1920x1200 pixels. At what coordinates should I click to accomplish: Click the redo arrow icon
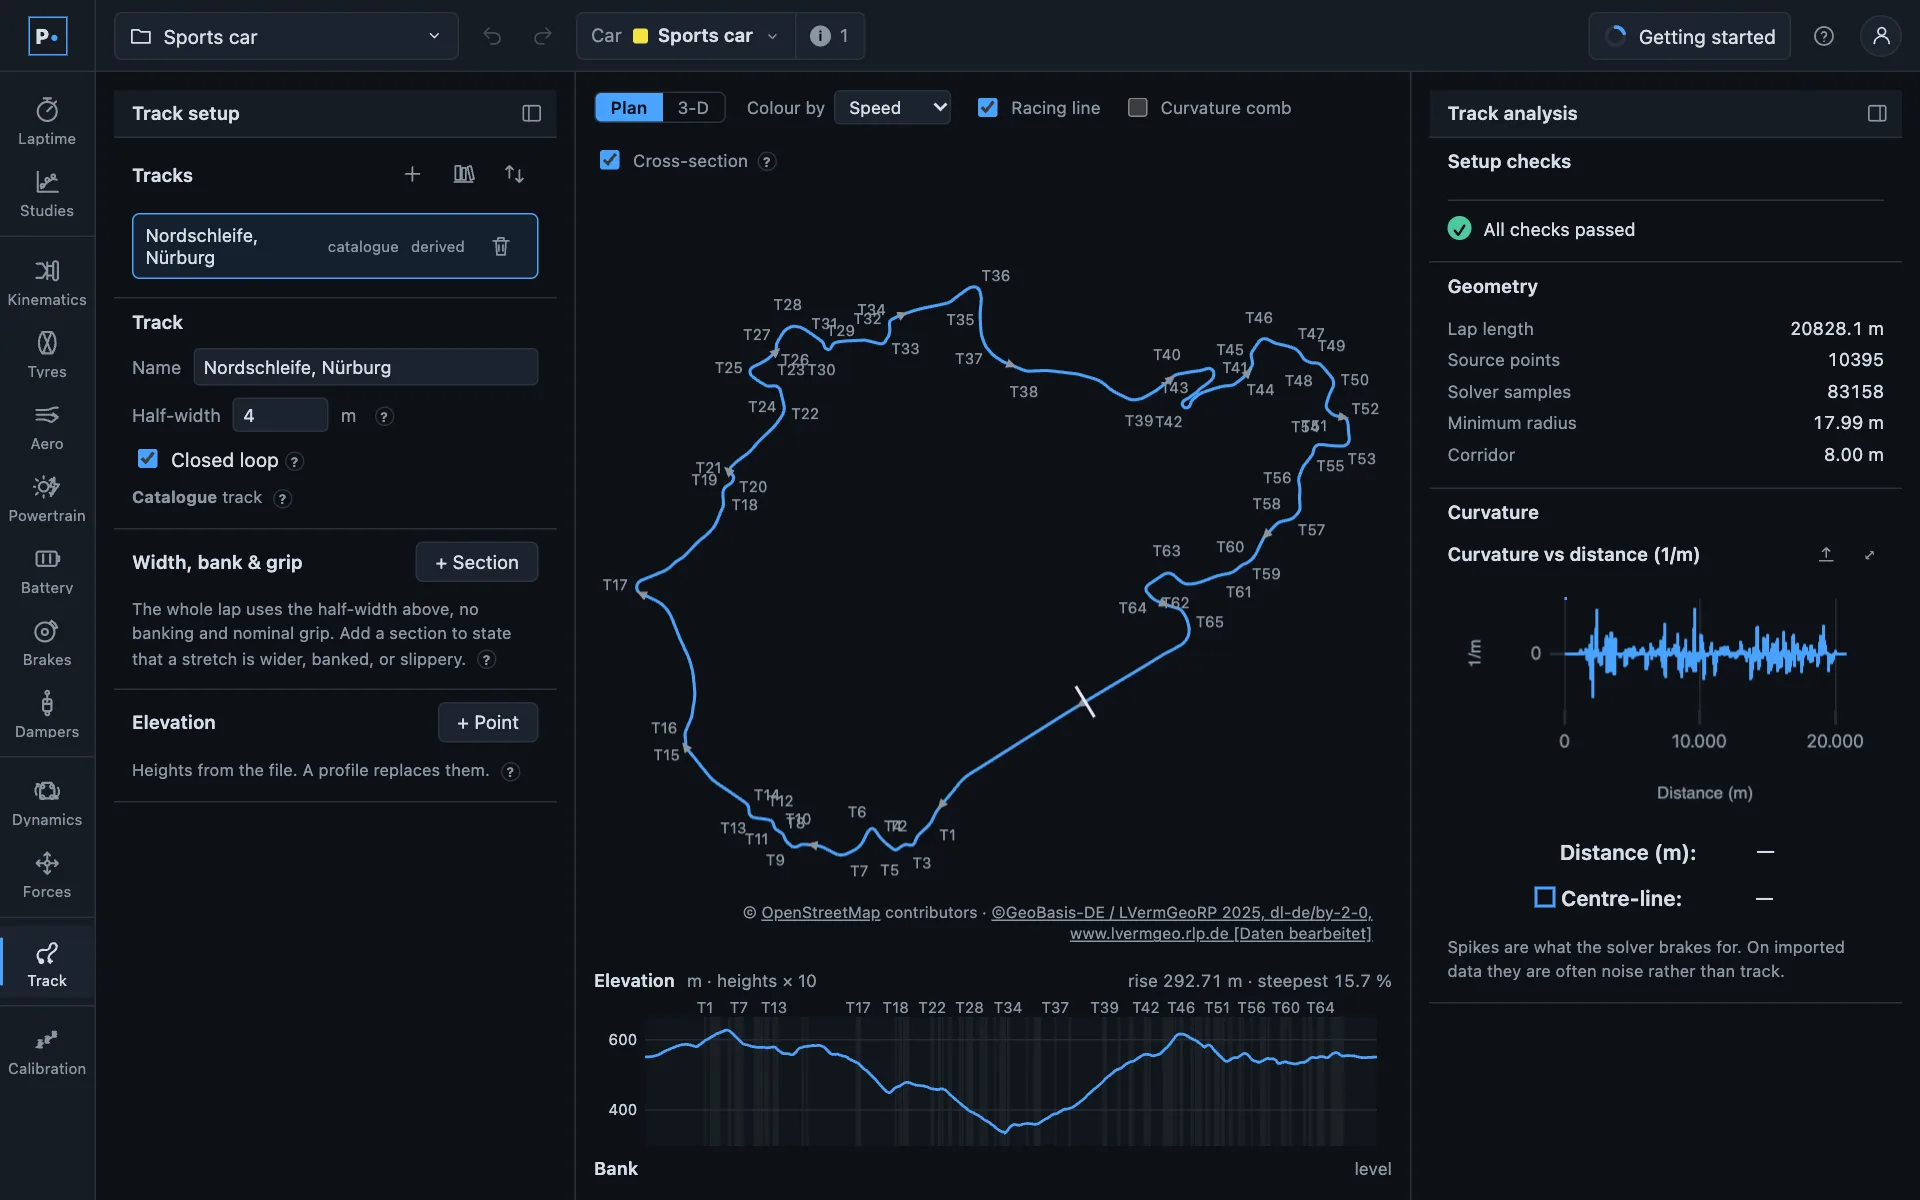coord(543,36)
